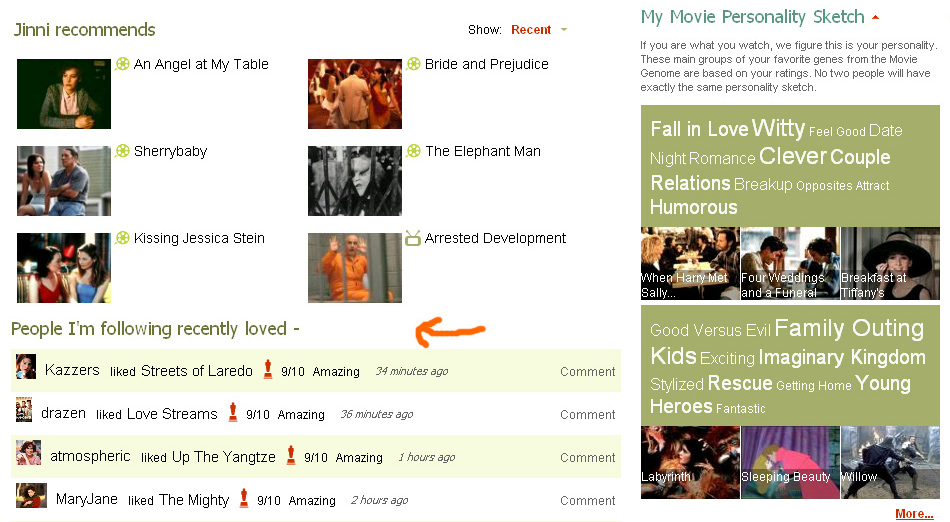
Task: Click the TV icon beside Arrested Development
Action: tap(413, 238)
